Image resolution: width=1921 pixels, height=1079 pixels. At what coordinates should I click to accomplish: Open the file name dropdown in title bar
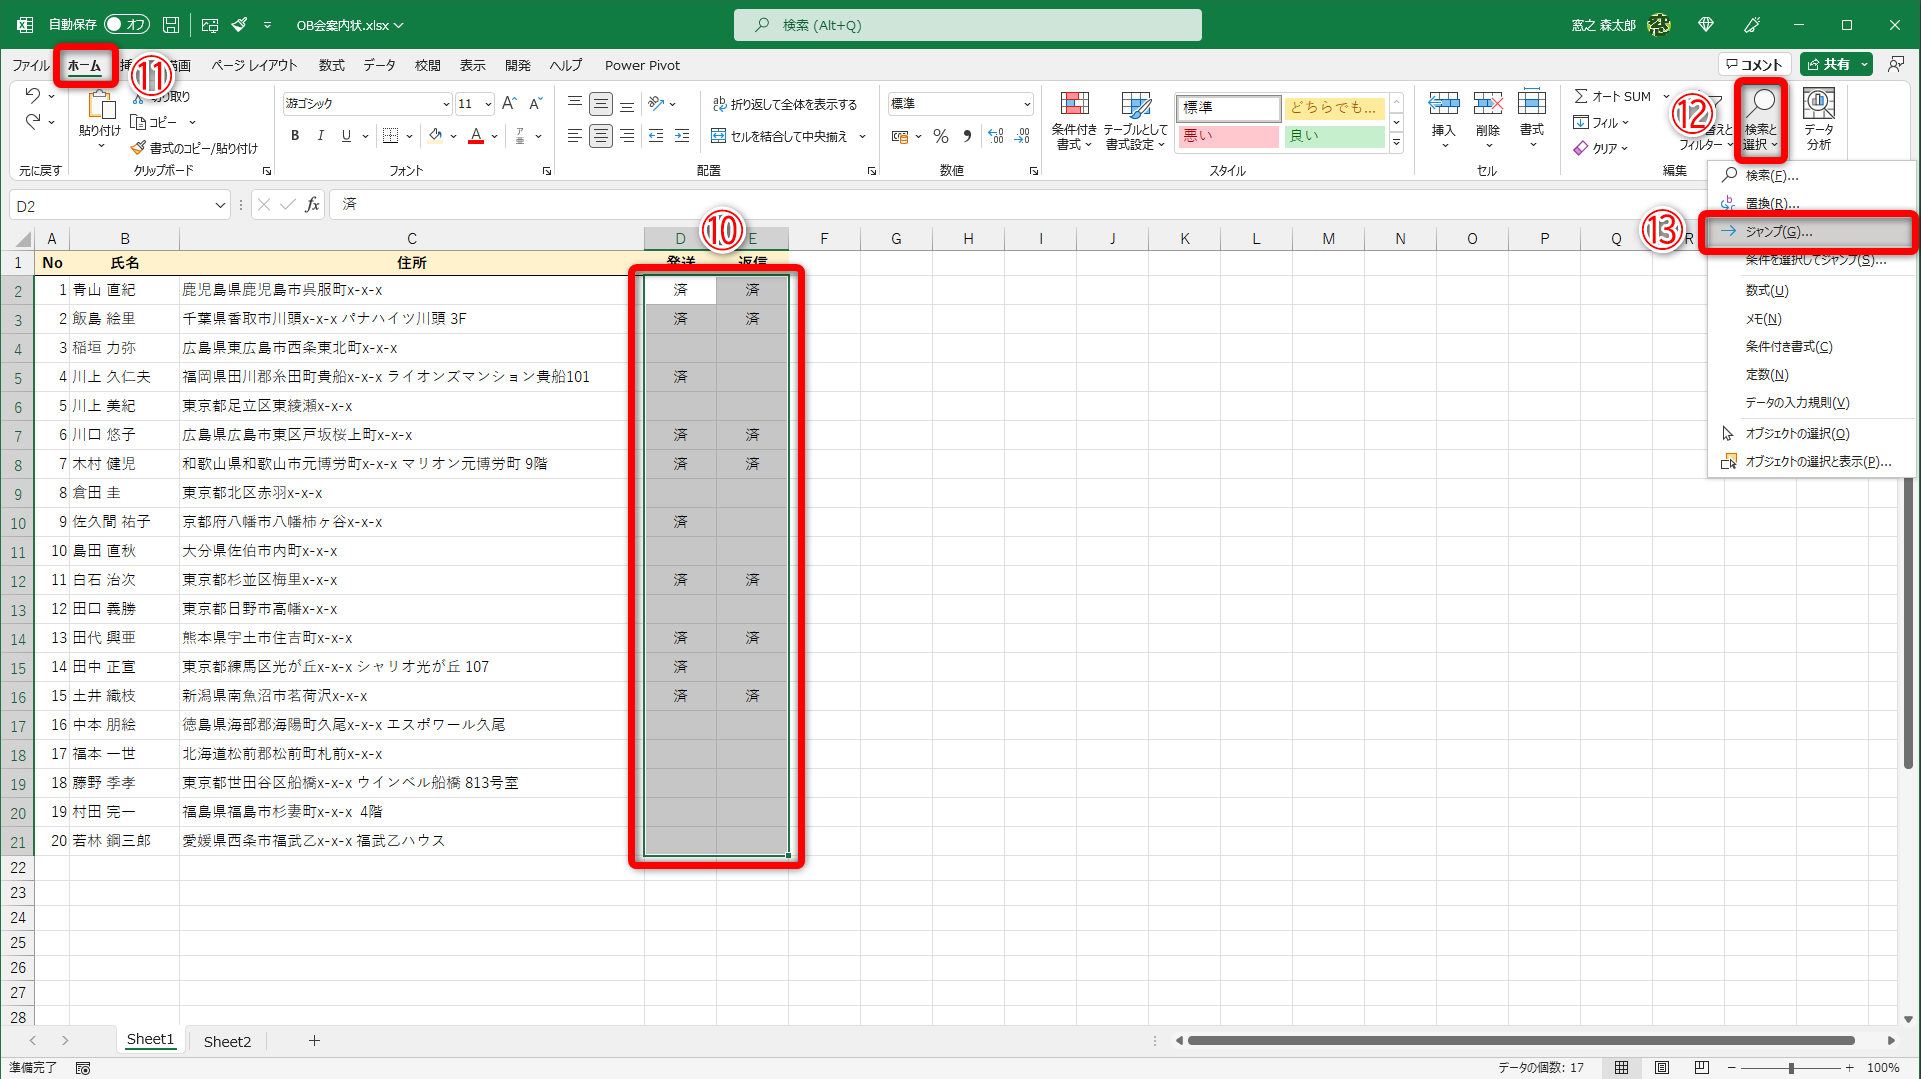coord(399,25)
